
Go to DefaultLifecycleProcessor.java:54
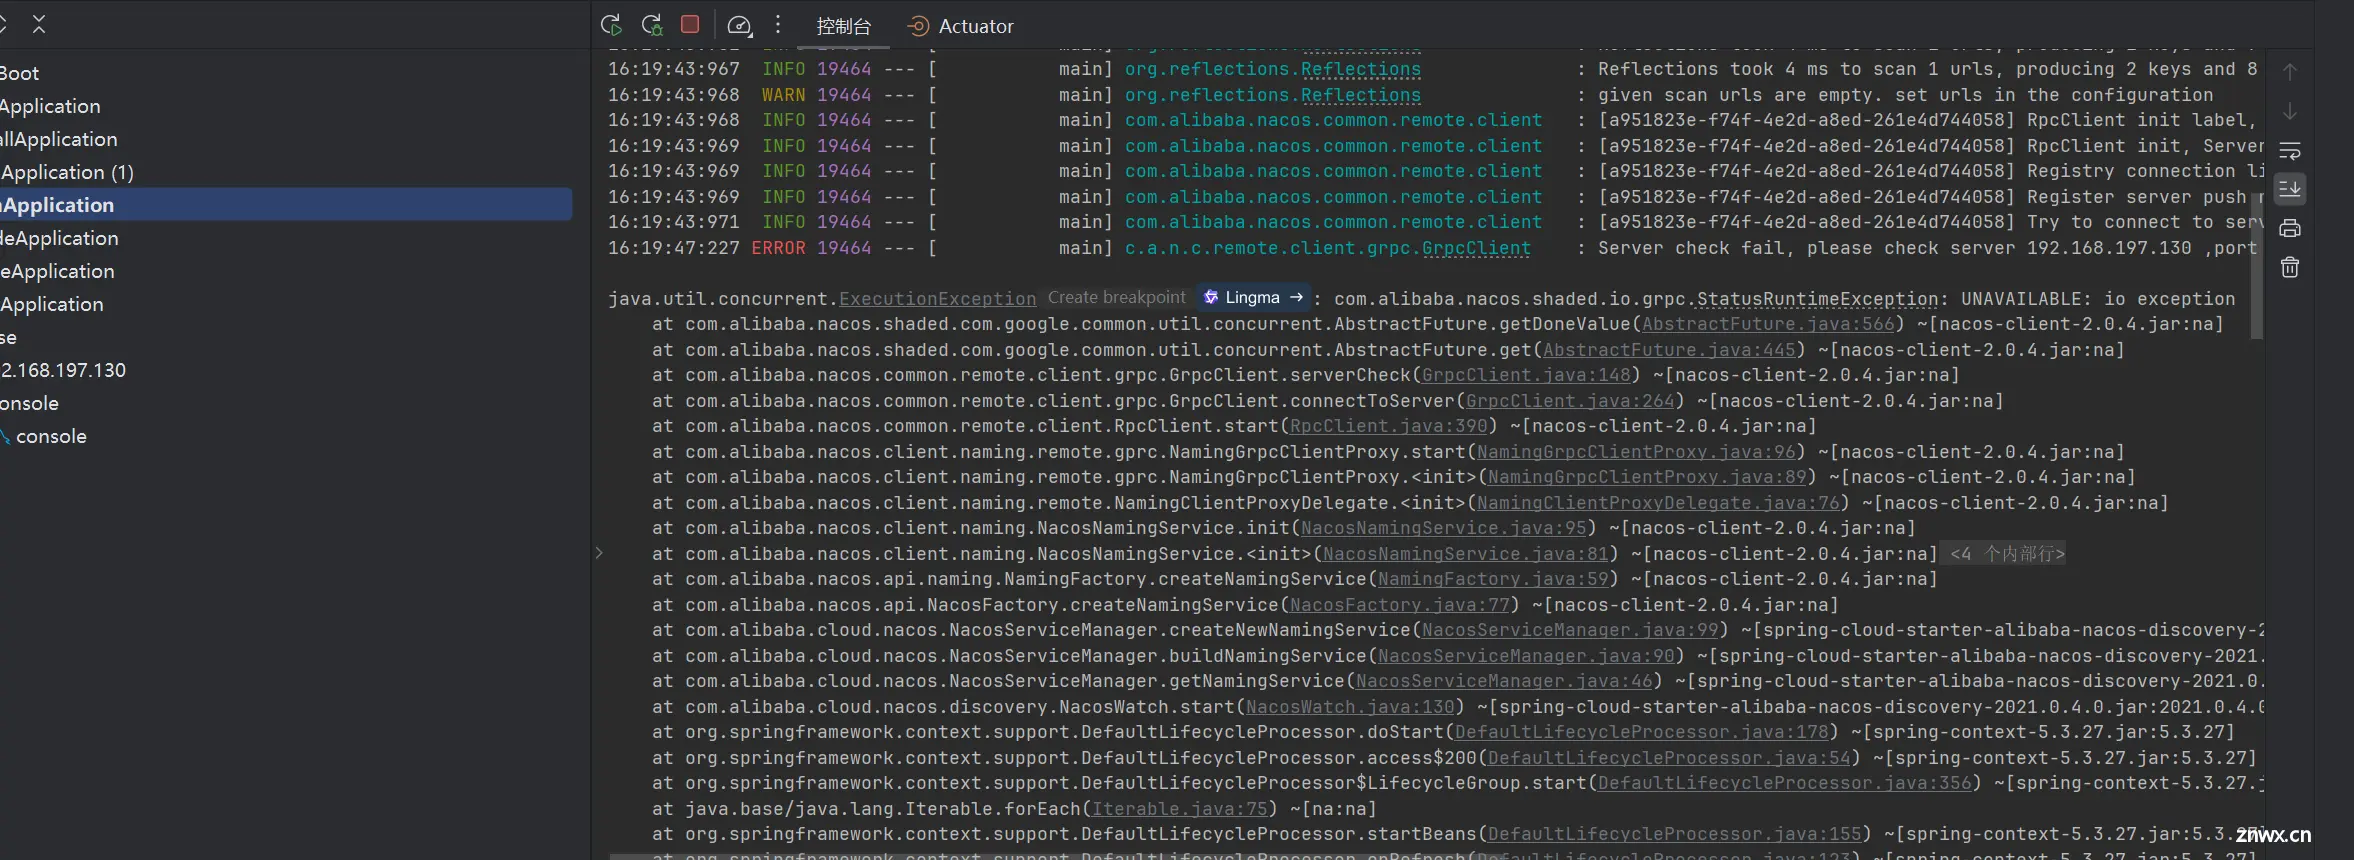1669,758
